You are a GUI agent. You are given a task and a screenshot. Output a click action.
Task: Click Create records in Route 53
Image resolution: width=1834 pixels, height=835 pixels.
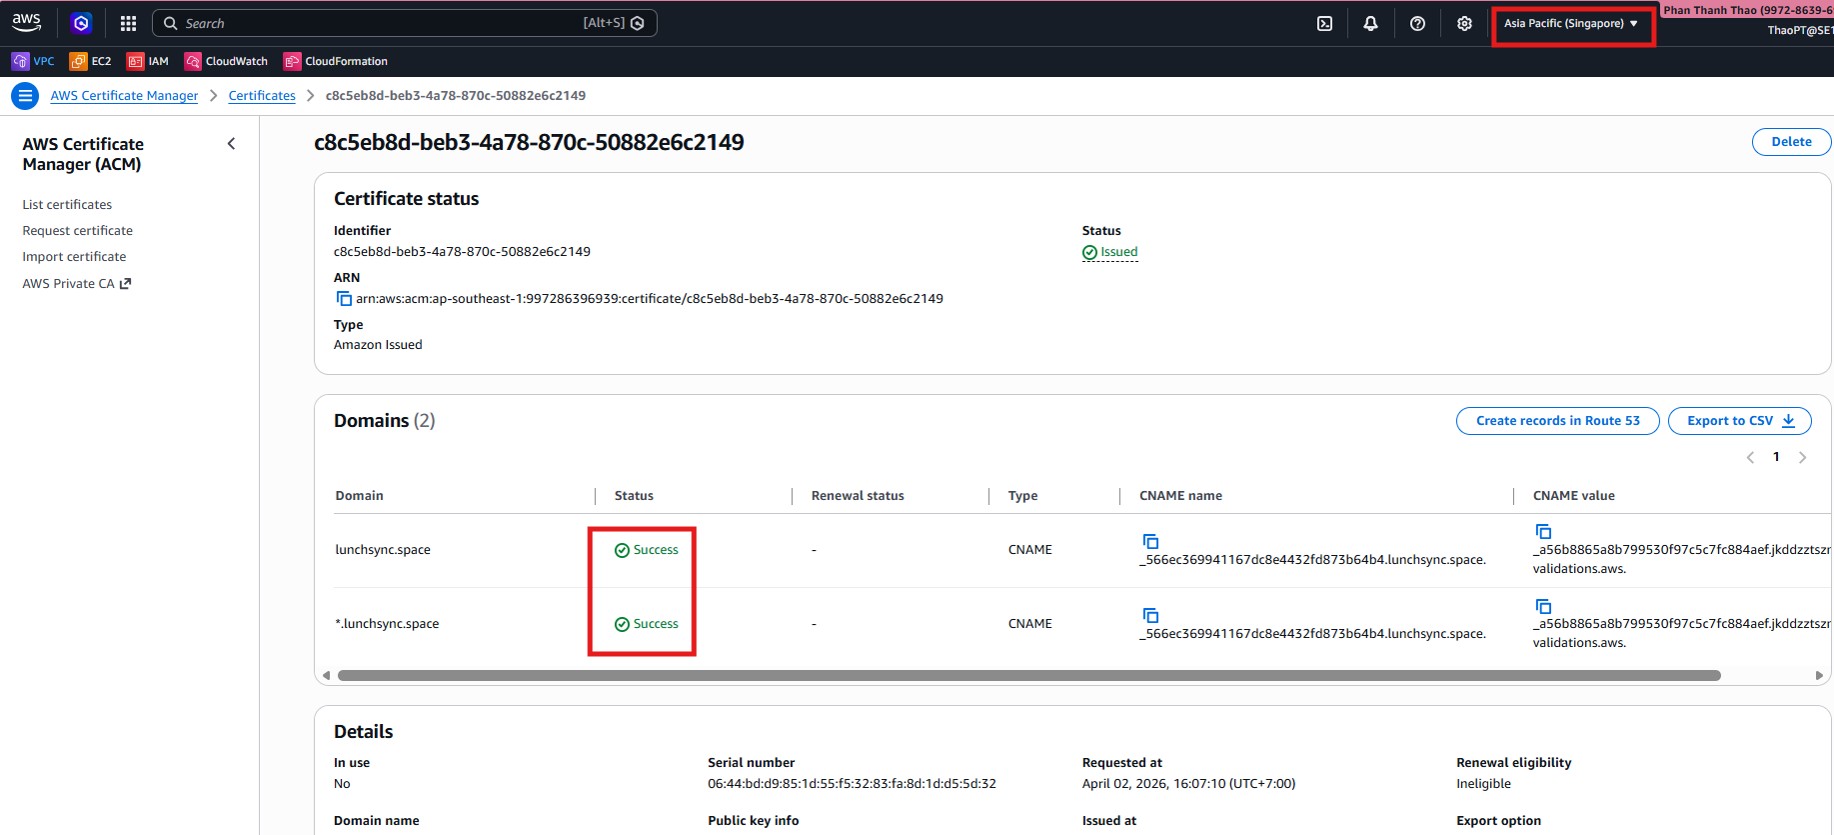pyautogui.click(x=1557, y=421)
